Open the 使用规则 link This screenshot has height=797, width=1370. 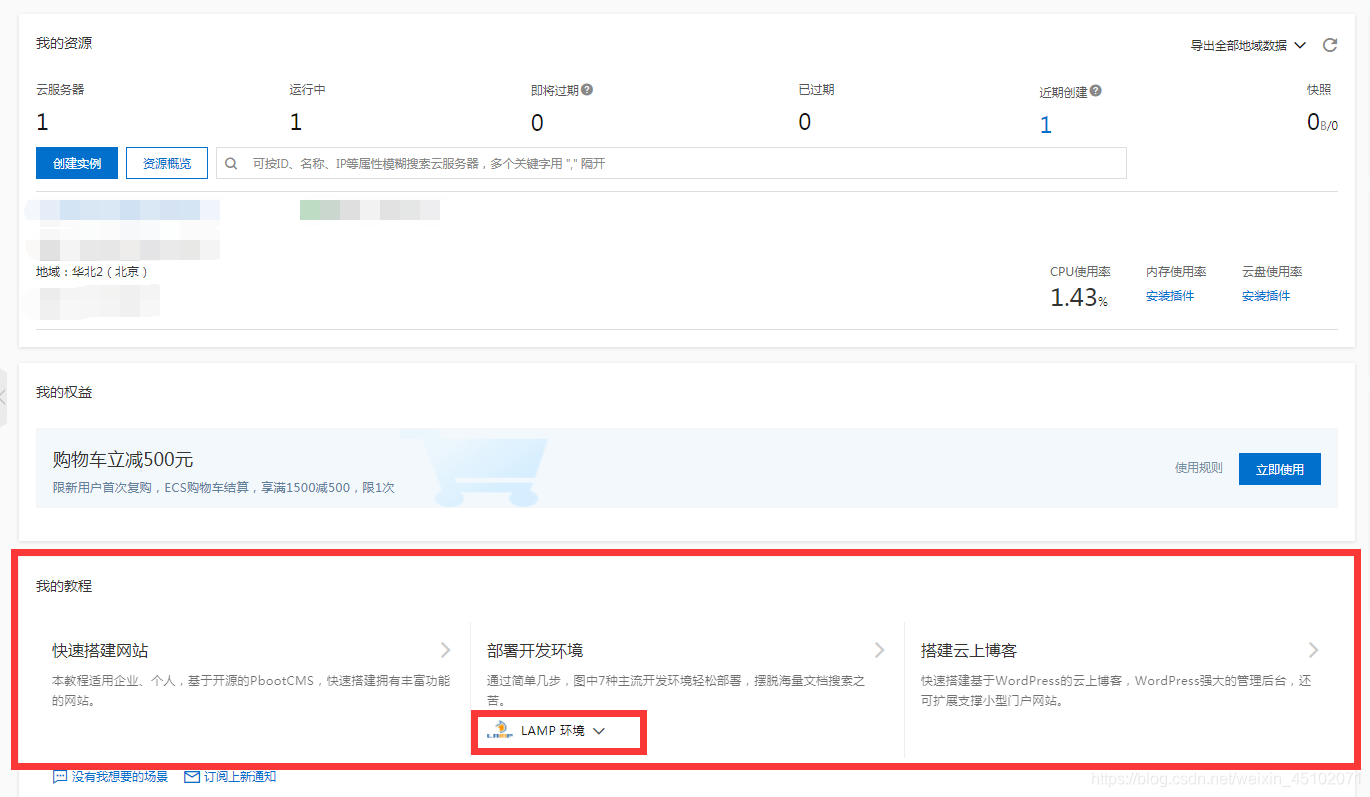click(x=1198, y=467)
